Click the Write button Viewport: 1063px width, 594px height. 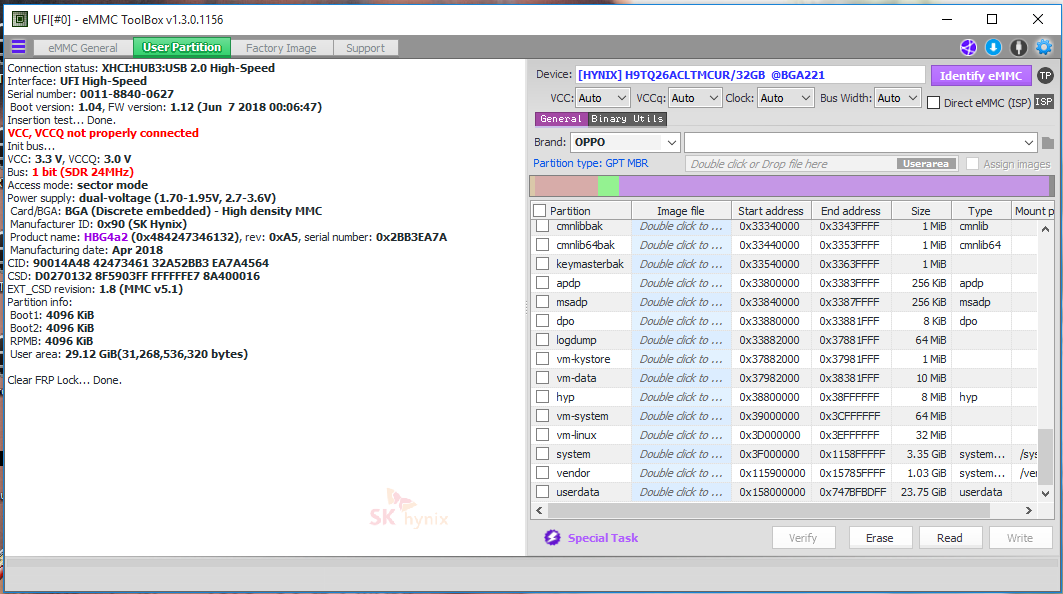[1020, 538]
